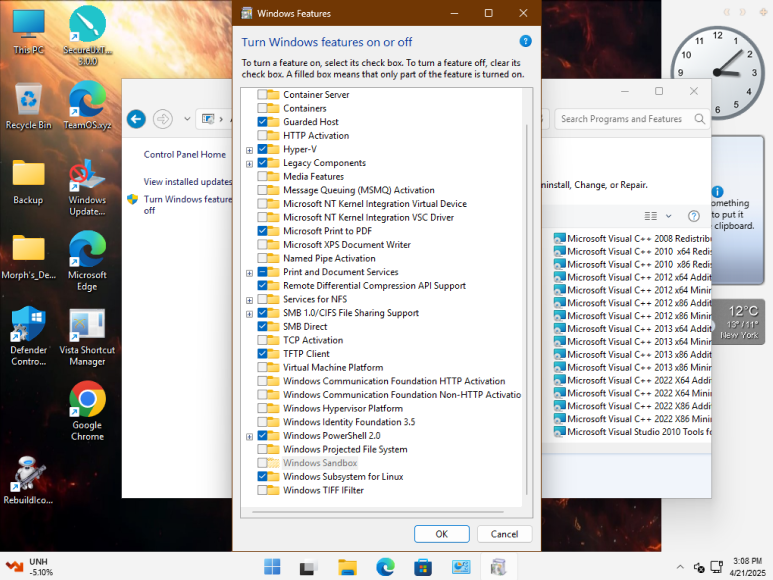
Task: Open Microsoft Edge from the taskbar
Action: (385, 567)
